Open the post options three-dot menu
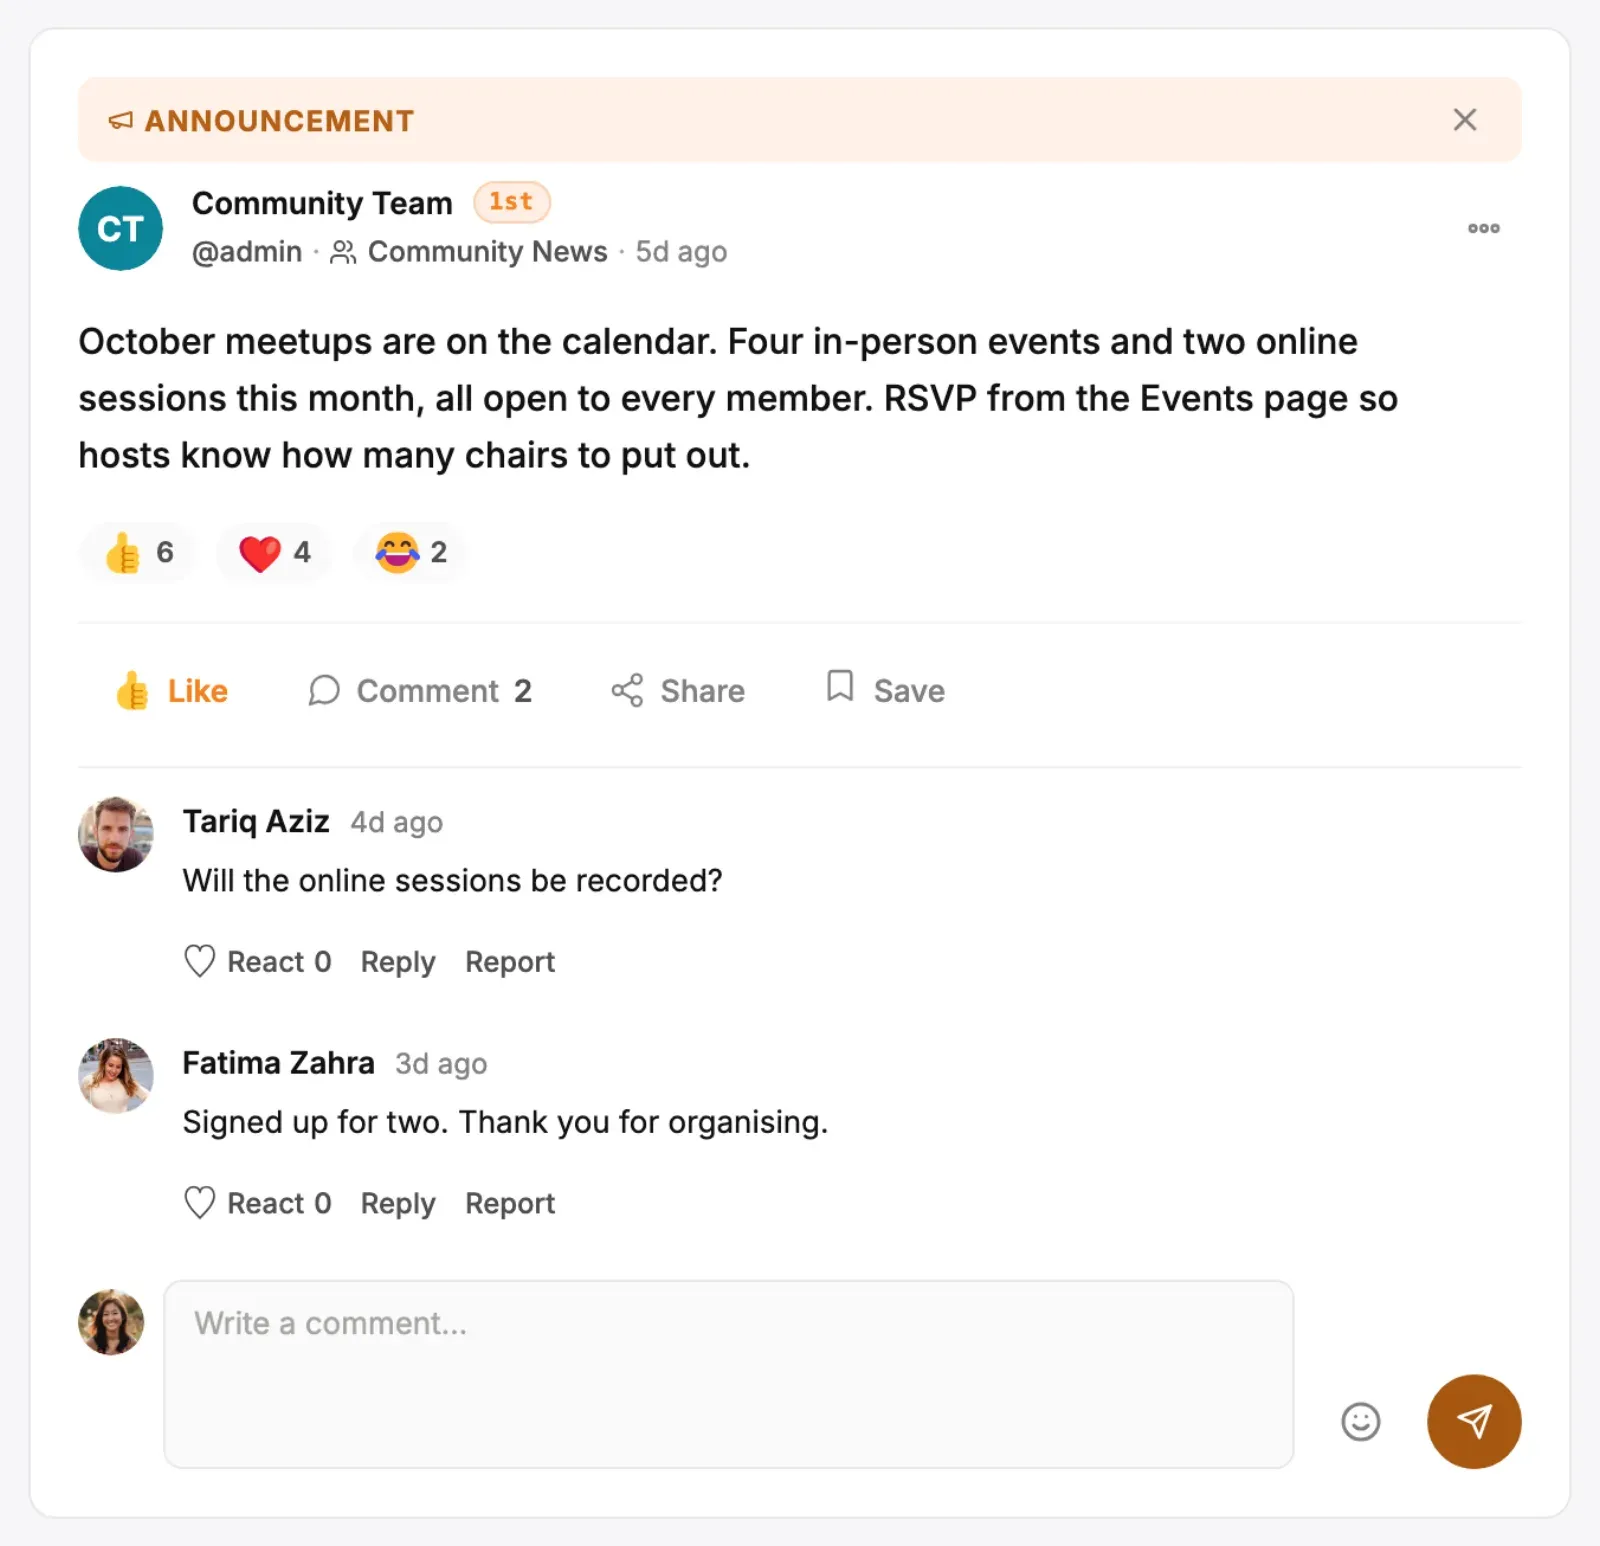The image size is (1600, 1546). (1483, 228)
